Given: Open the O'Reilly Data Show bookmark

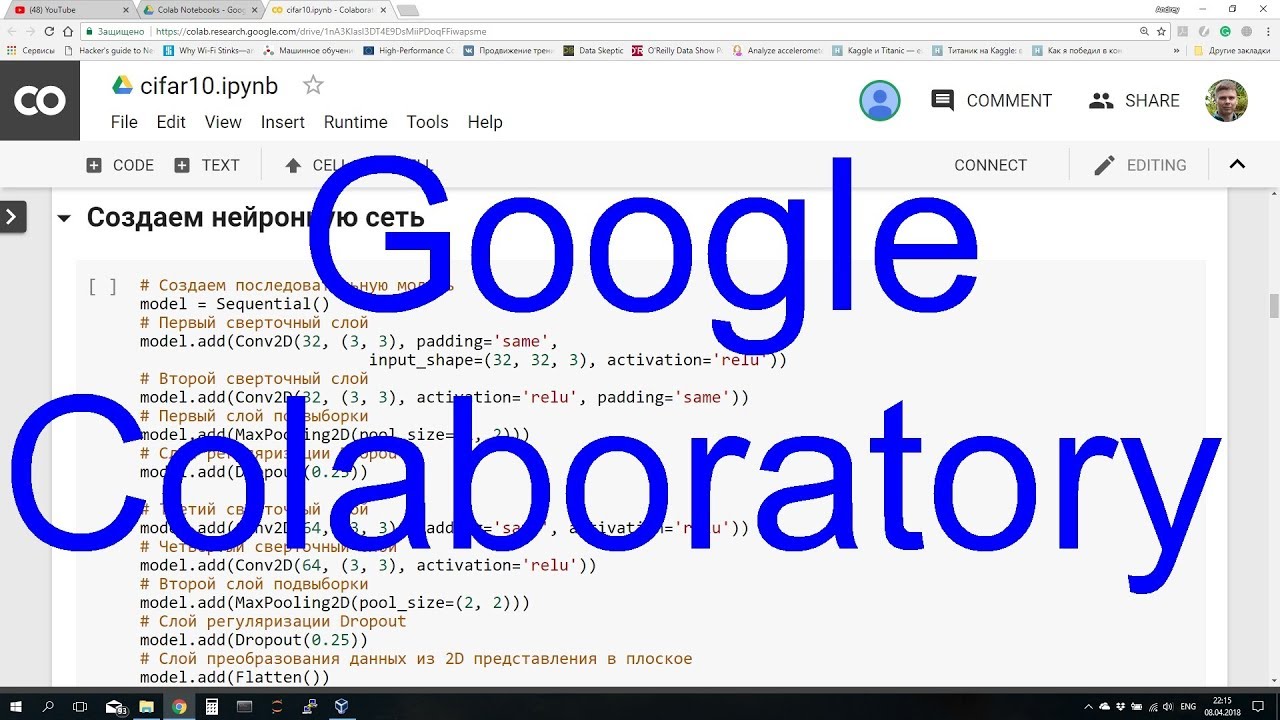Looking at the screenshot, I should pos(677,50).
